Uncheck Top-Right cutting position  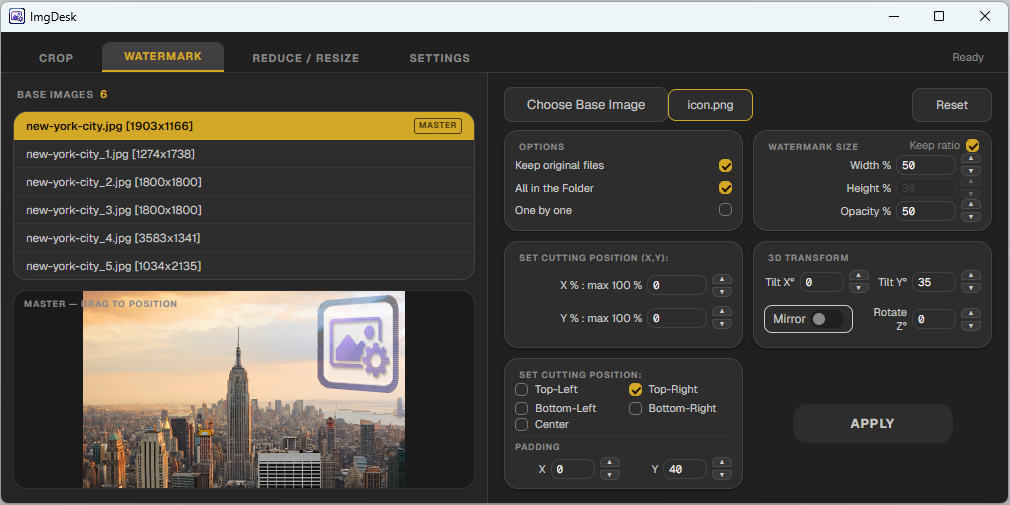pyautogui.click(x=636, y=390)
